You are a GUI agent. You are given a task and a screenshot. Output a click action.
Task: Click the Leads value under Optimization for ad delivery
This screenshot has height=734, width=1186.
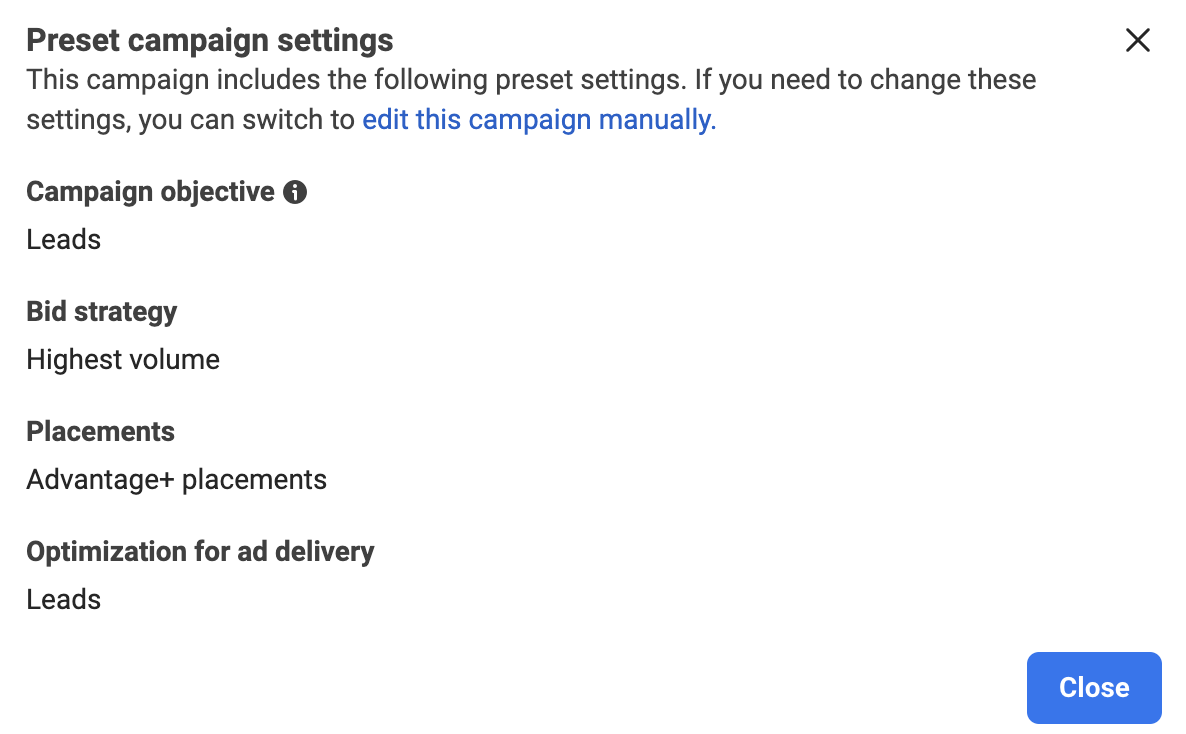(64, 600)
